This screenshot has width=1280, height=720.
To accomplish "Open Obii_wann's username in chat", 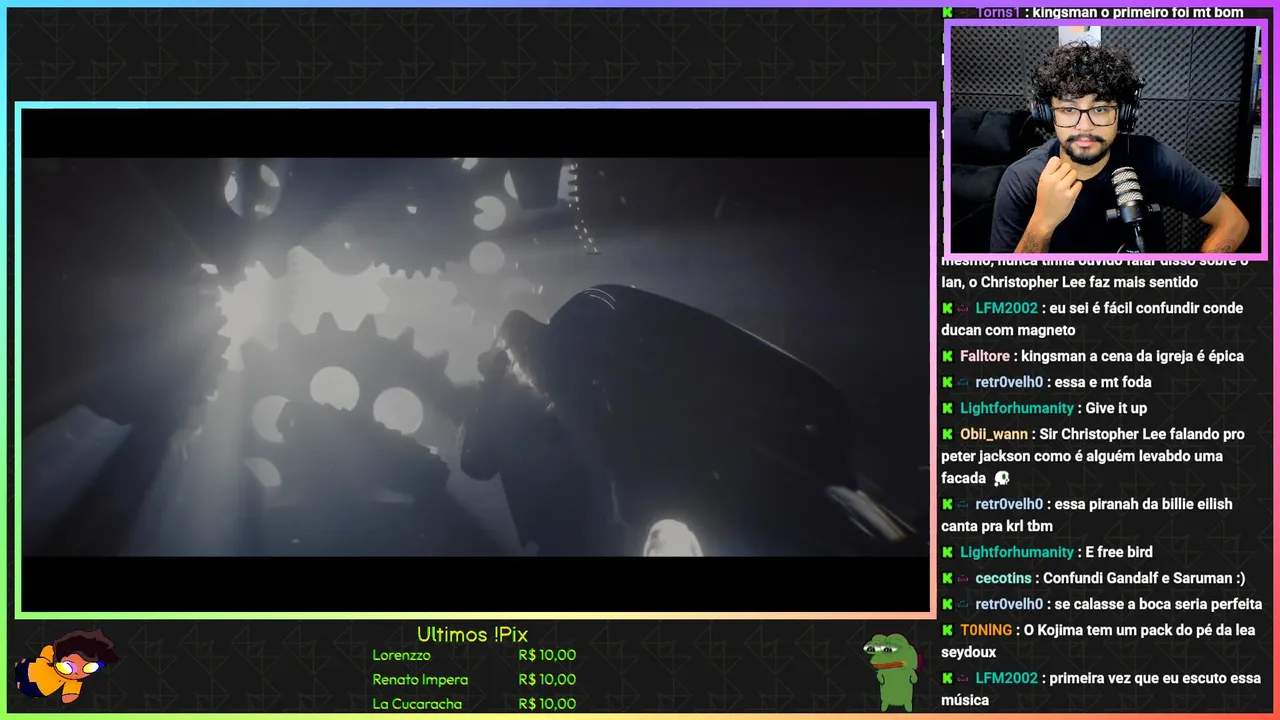I will click(x=994, y=434).
